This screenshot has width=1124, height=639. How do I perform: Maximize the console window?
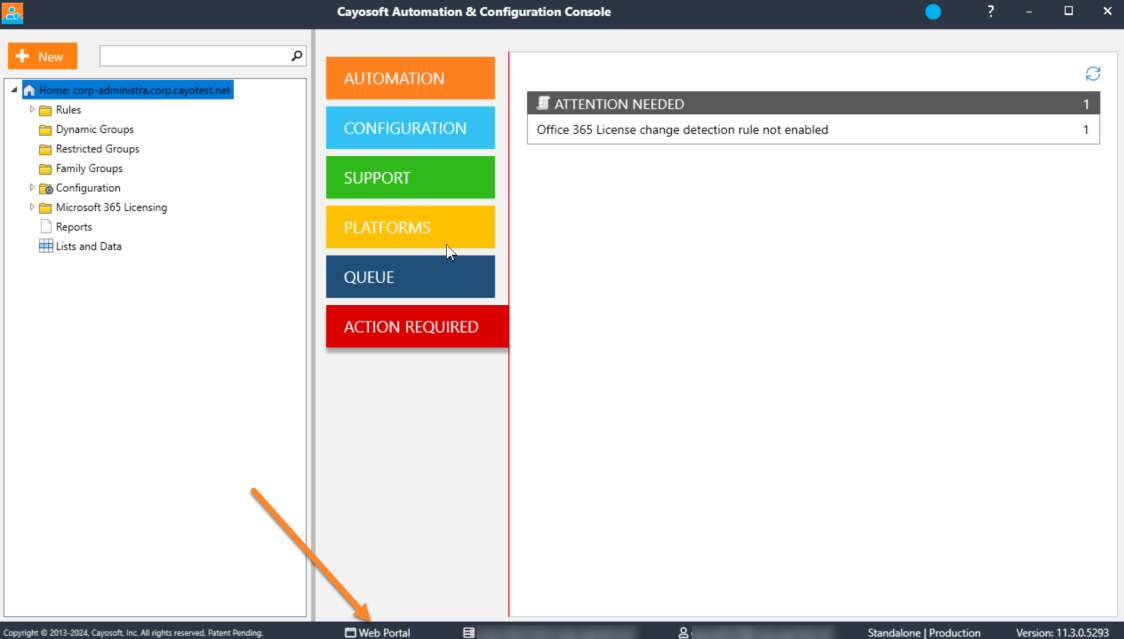pyautogui.click(x=1068, y=11)
